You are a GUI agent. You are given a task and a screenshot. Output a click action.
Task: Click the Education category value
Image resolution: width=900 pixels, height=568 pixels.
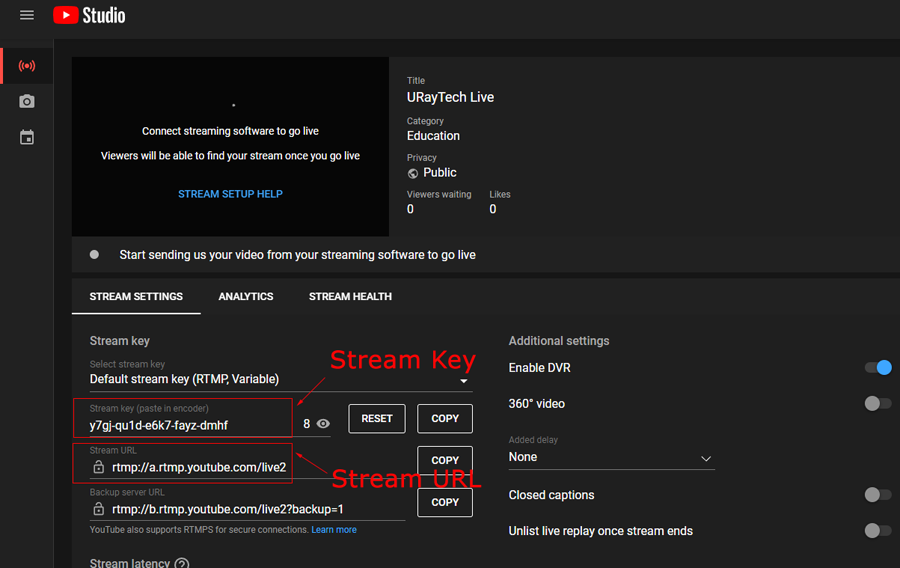[x=433, y=136]
